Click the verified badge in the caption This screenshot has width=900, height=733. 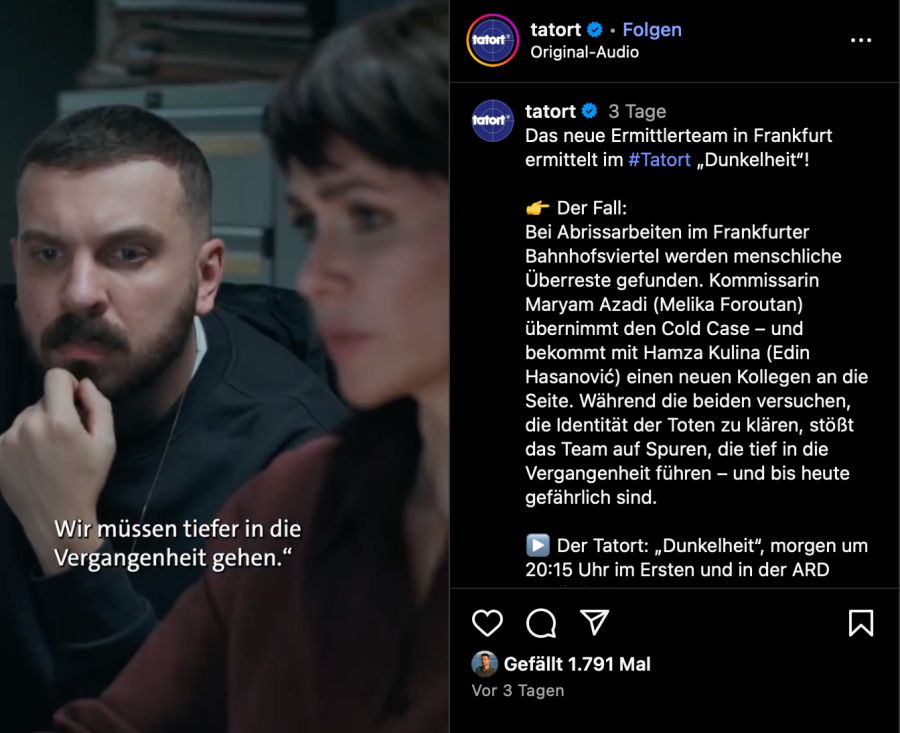[x=589, y=111]
